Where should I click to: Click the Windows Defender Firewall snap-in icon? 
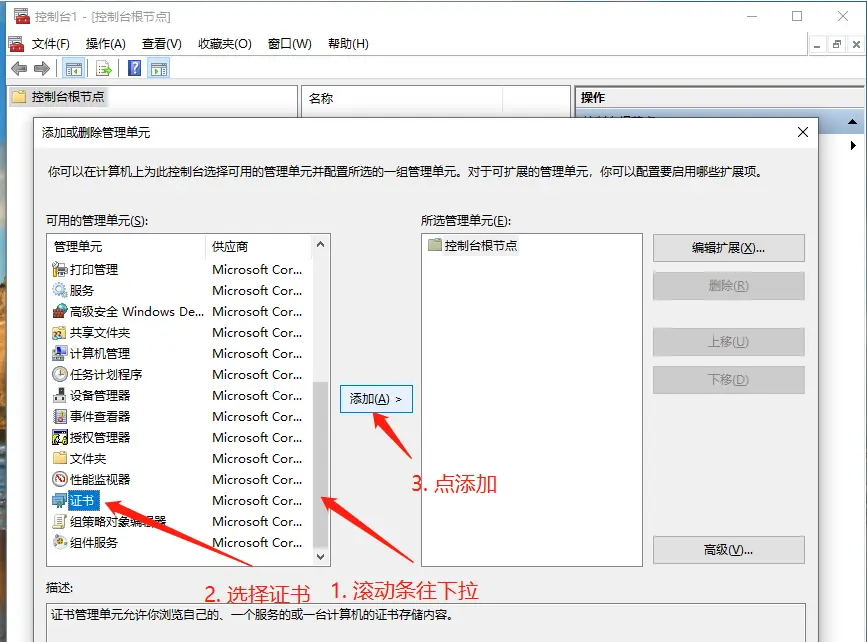point(60,311)
